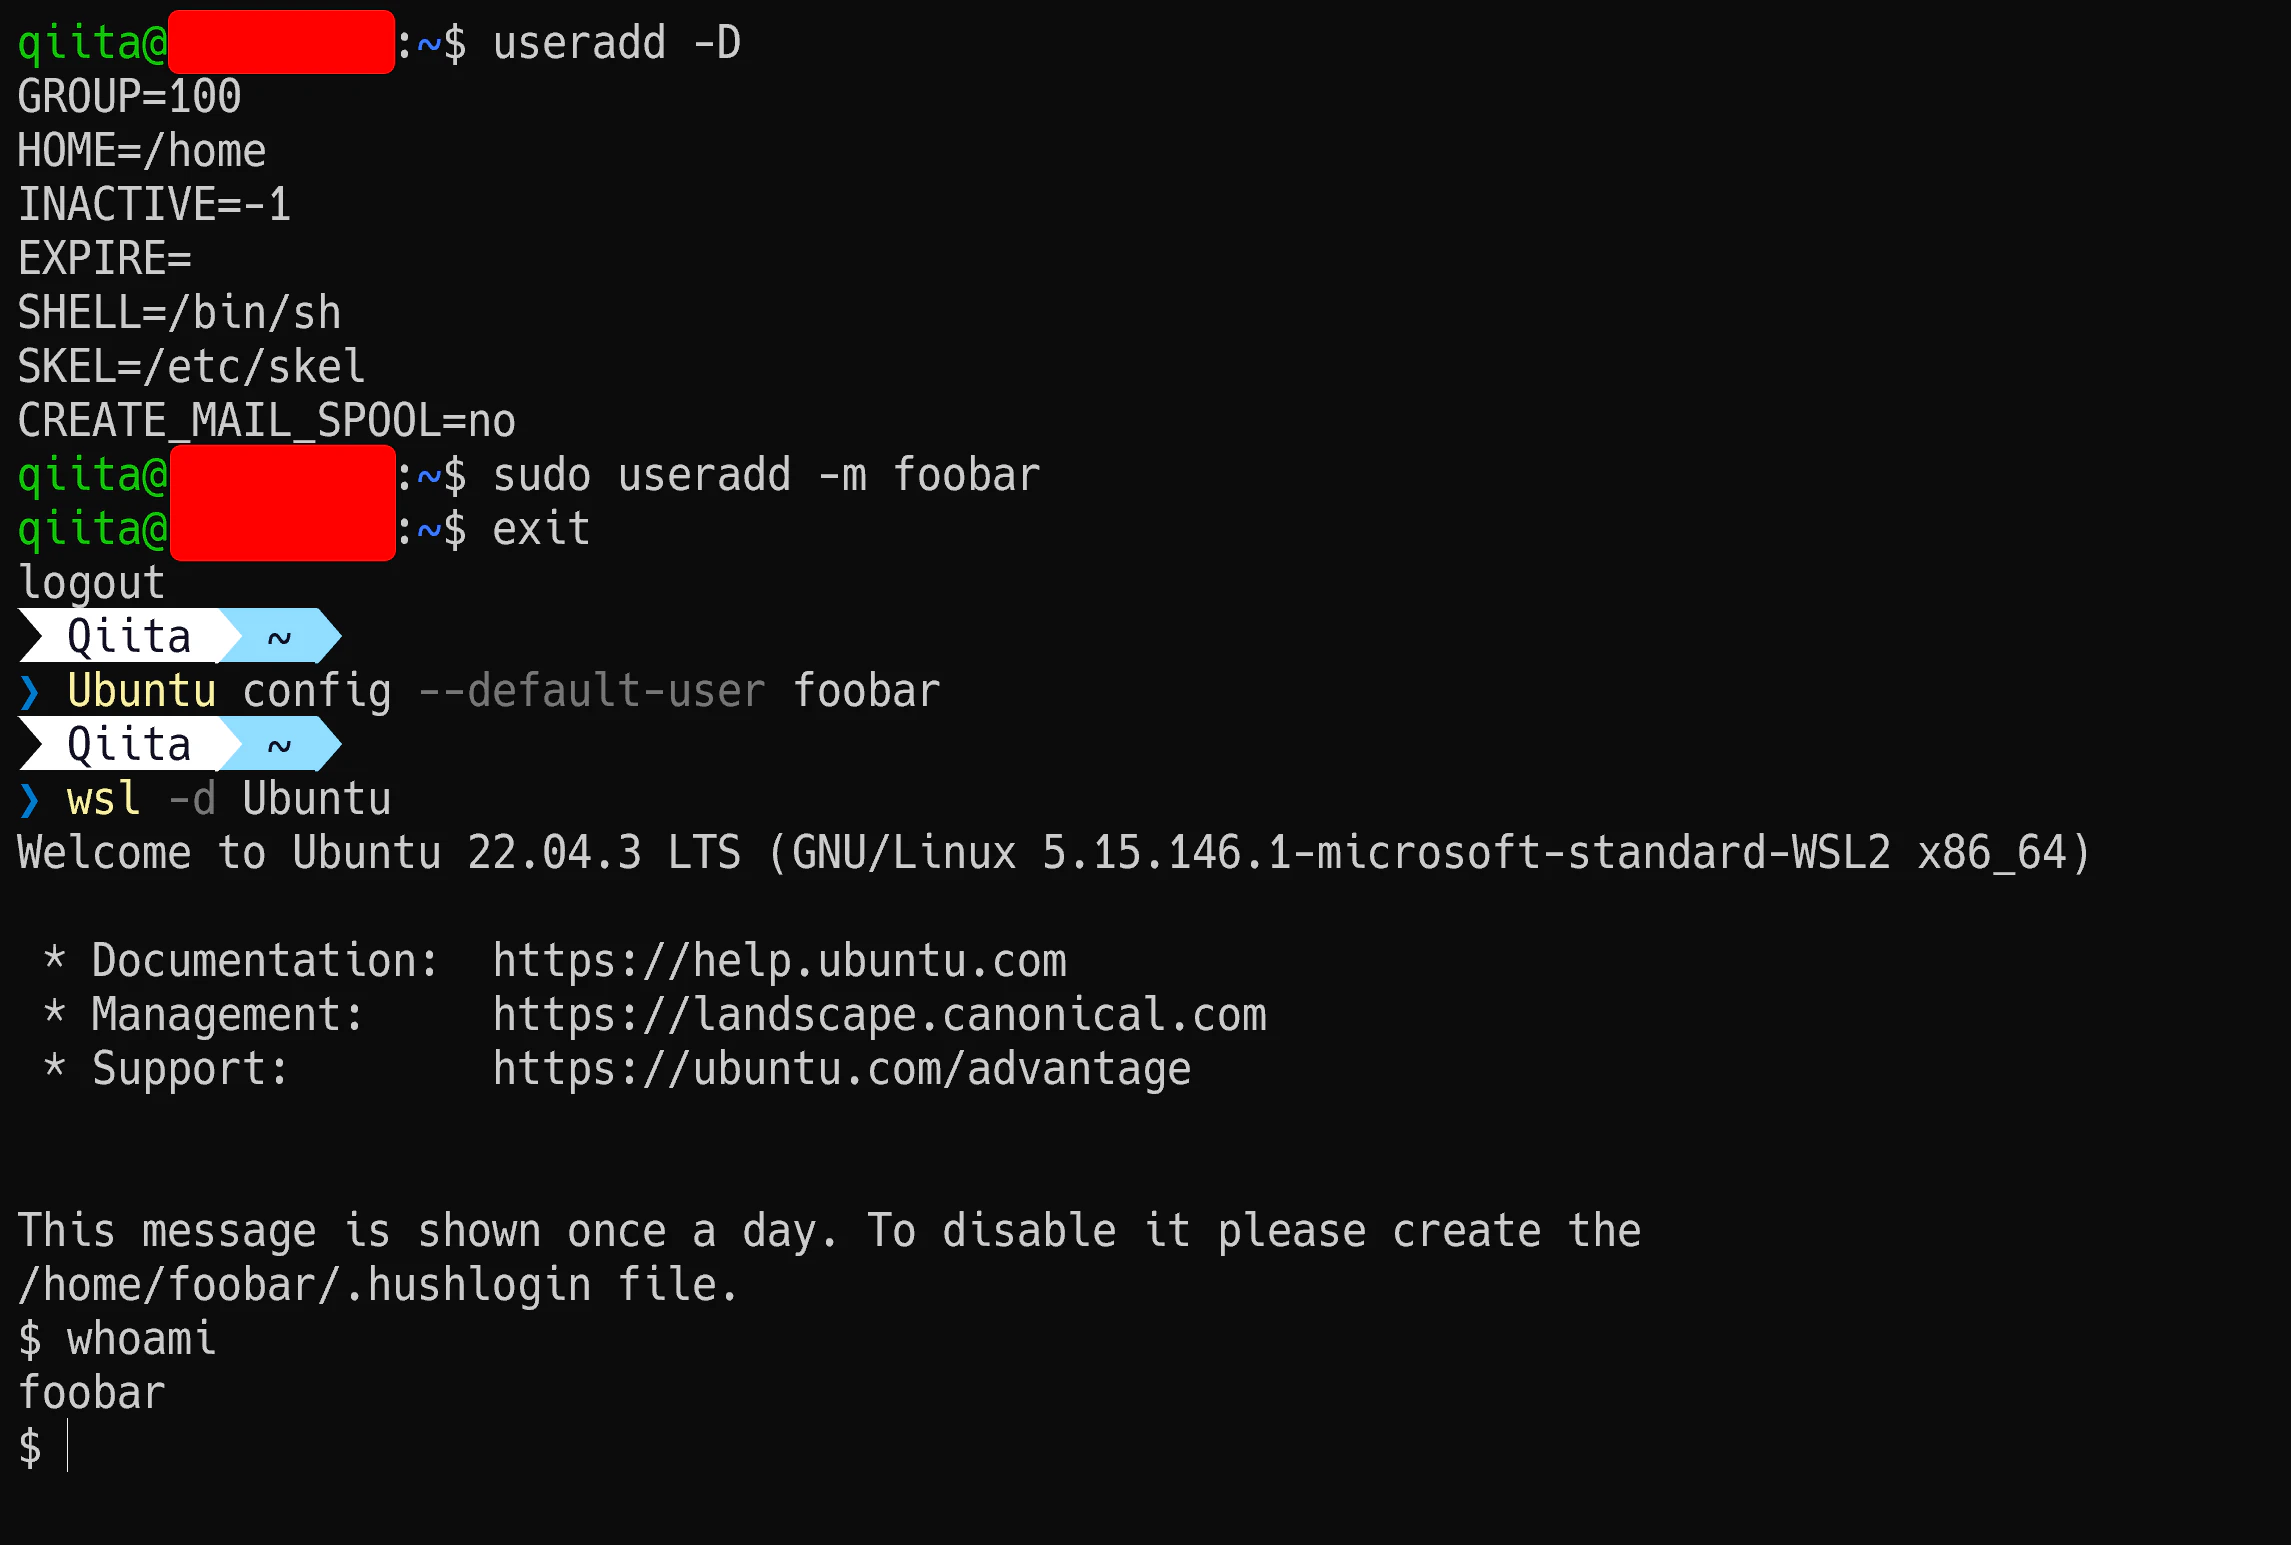The image size is (2291, 1545).
Task: Click the Welcome to Ubuntu 22.04.3 line
Action: [1054, 854]
